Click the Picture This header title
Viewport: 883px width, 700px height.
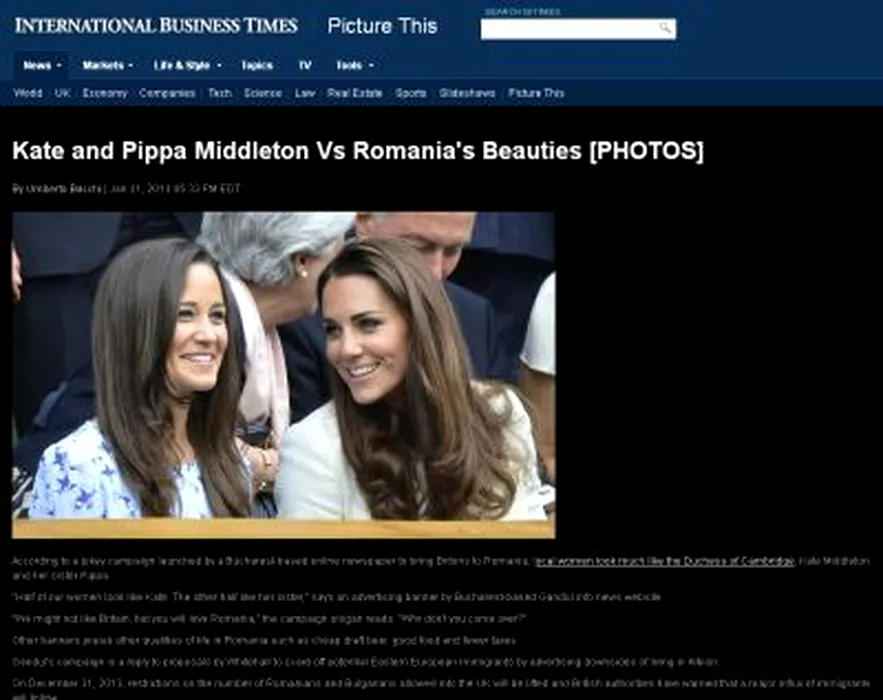[x=382, y=26]
